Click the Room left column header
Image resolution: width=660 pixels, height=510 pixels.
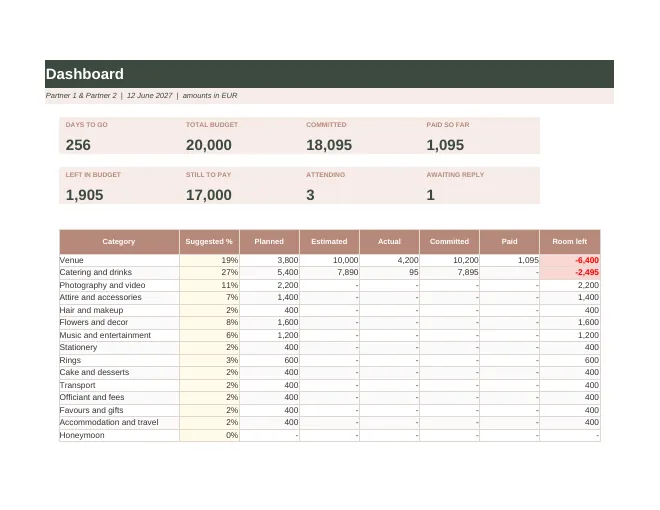570,242
